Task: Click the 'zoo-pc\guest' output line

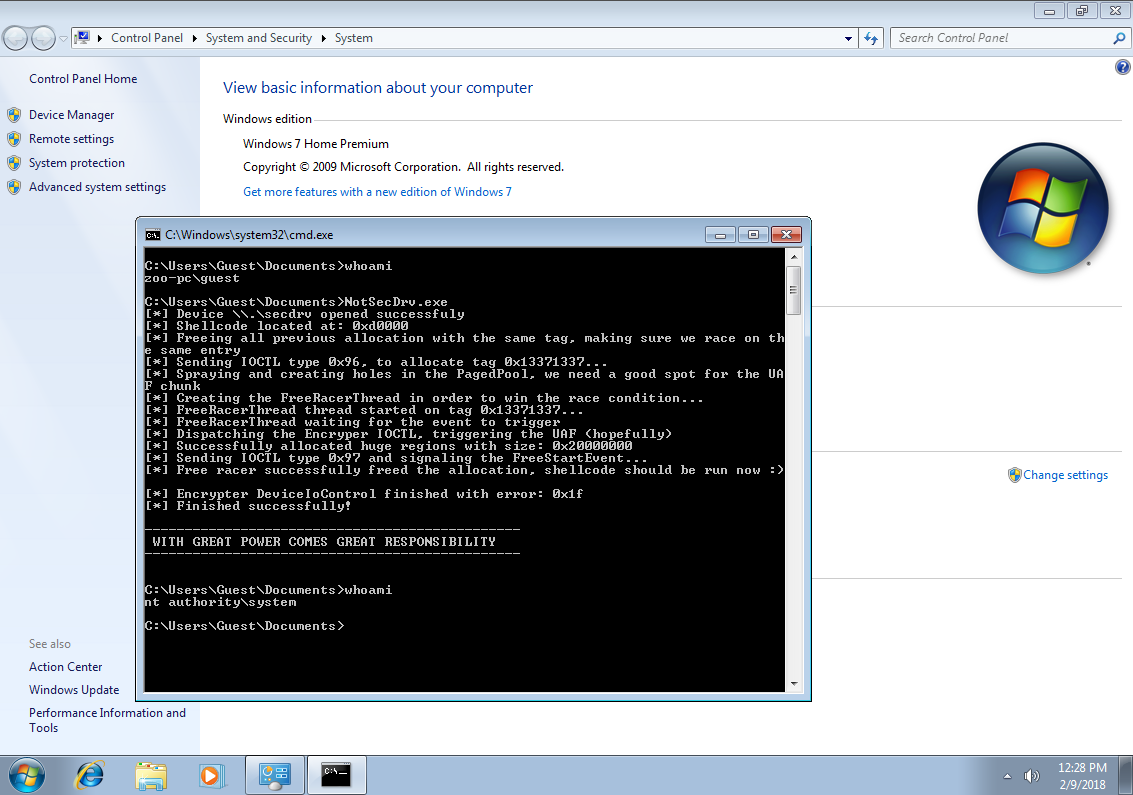Action: click(192, 278)
